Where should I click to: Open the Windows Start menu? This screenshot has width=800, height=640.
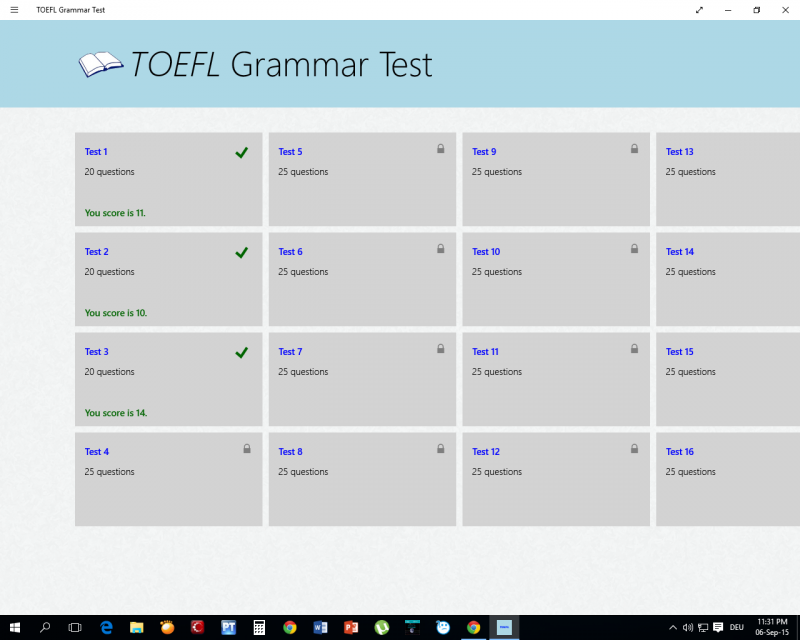tap(15, 627)
